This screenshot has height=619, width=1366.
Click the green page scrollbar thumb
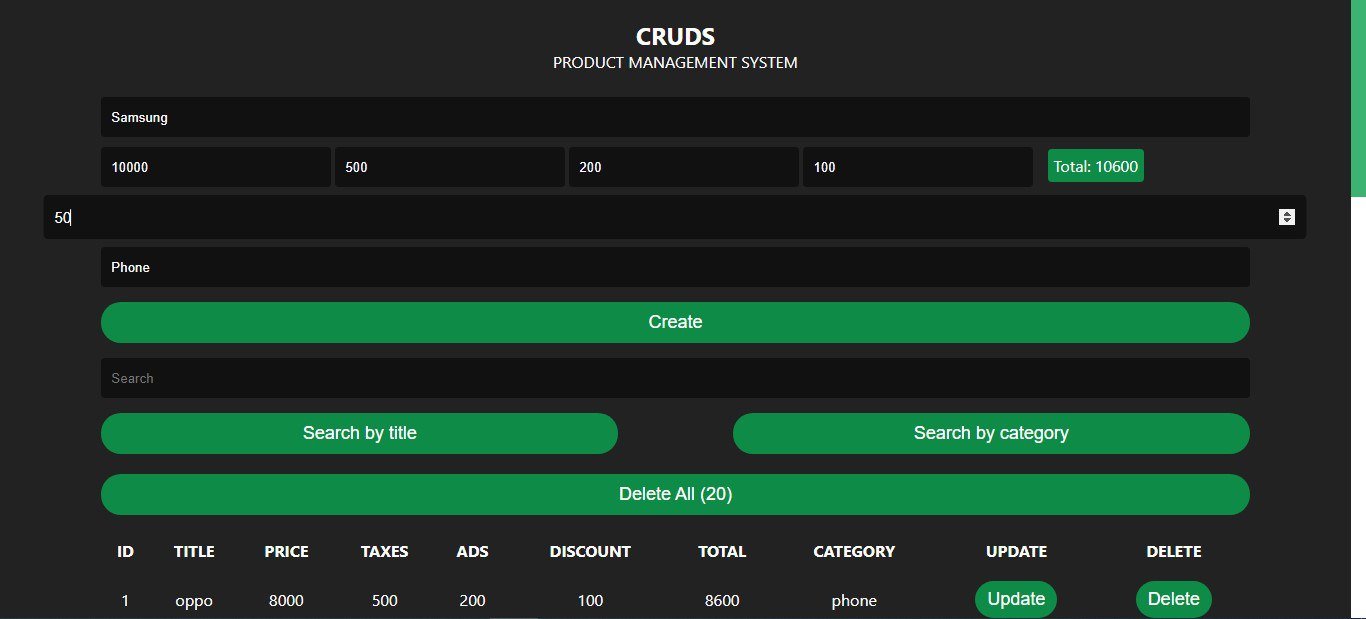[1358, 98]
